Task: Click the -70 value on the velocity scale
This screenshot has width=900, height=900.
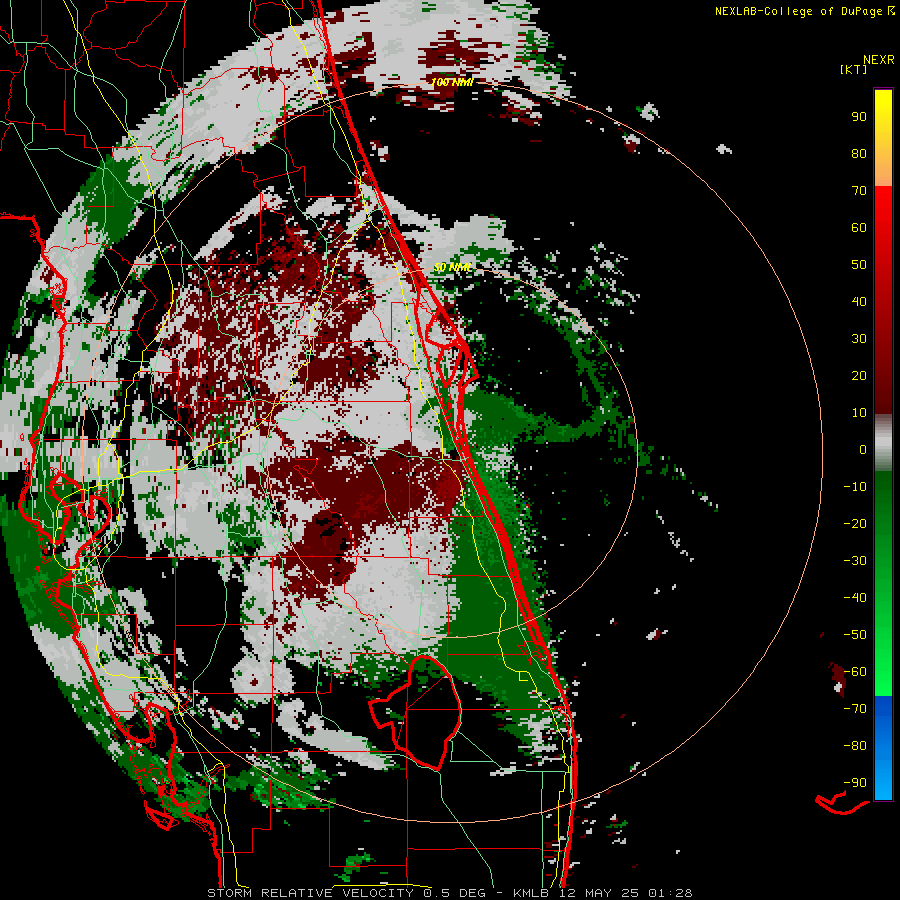Action: (x=855, y=709)
